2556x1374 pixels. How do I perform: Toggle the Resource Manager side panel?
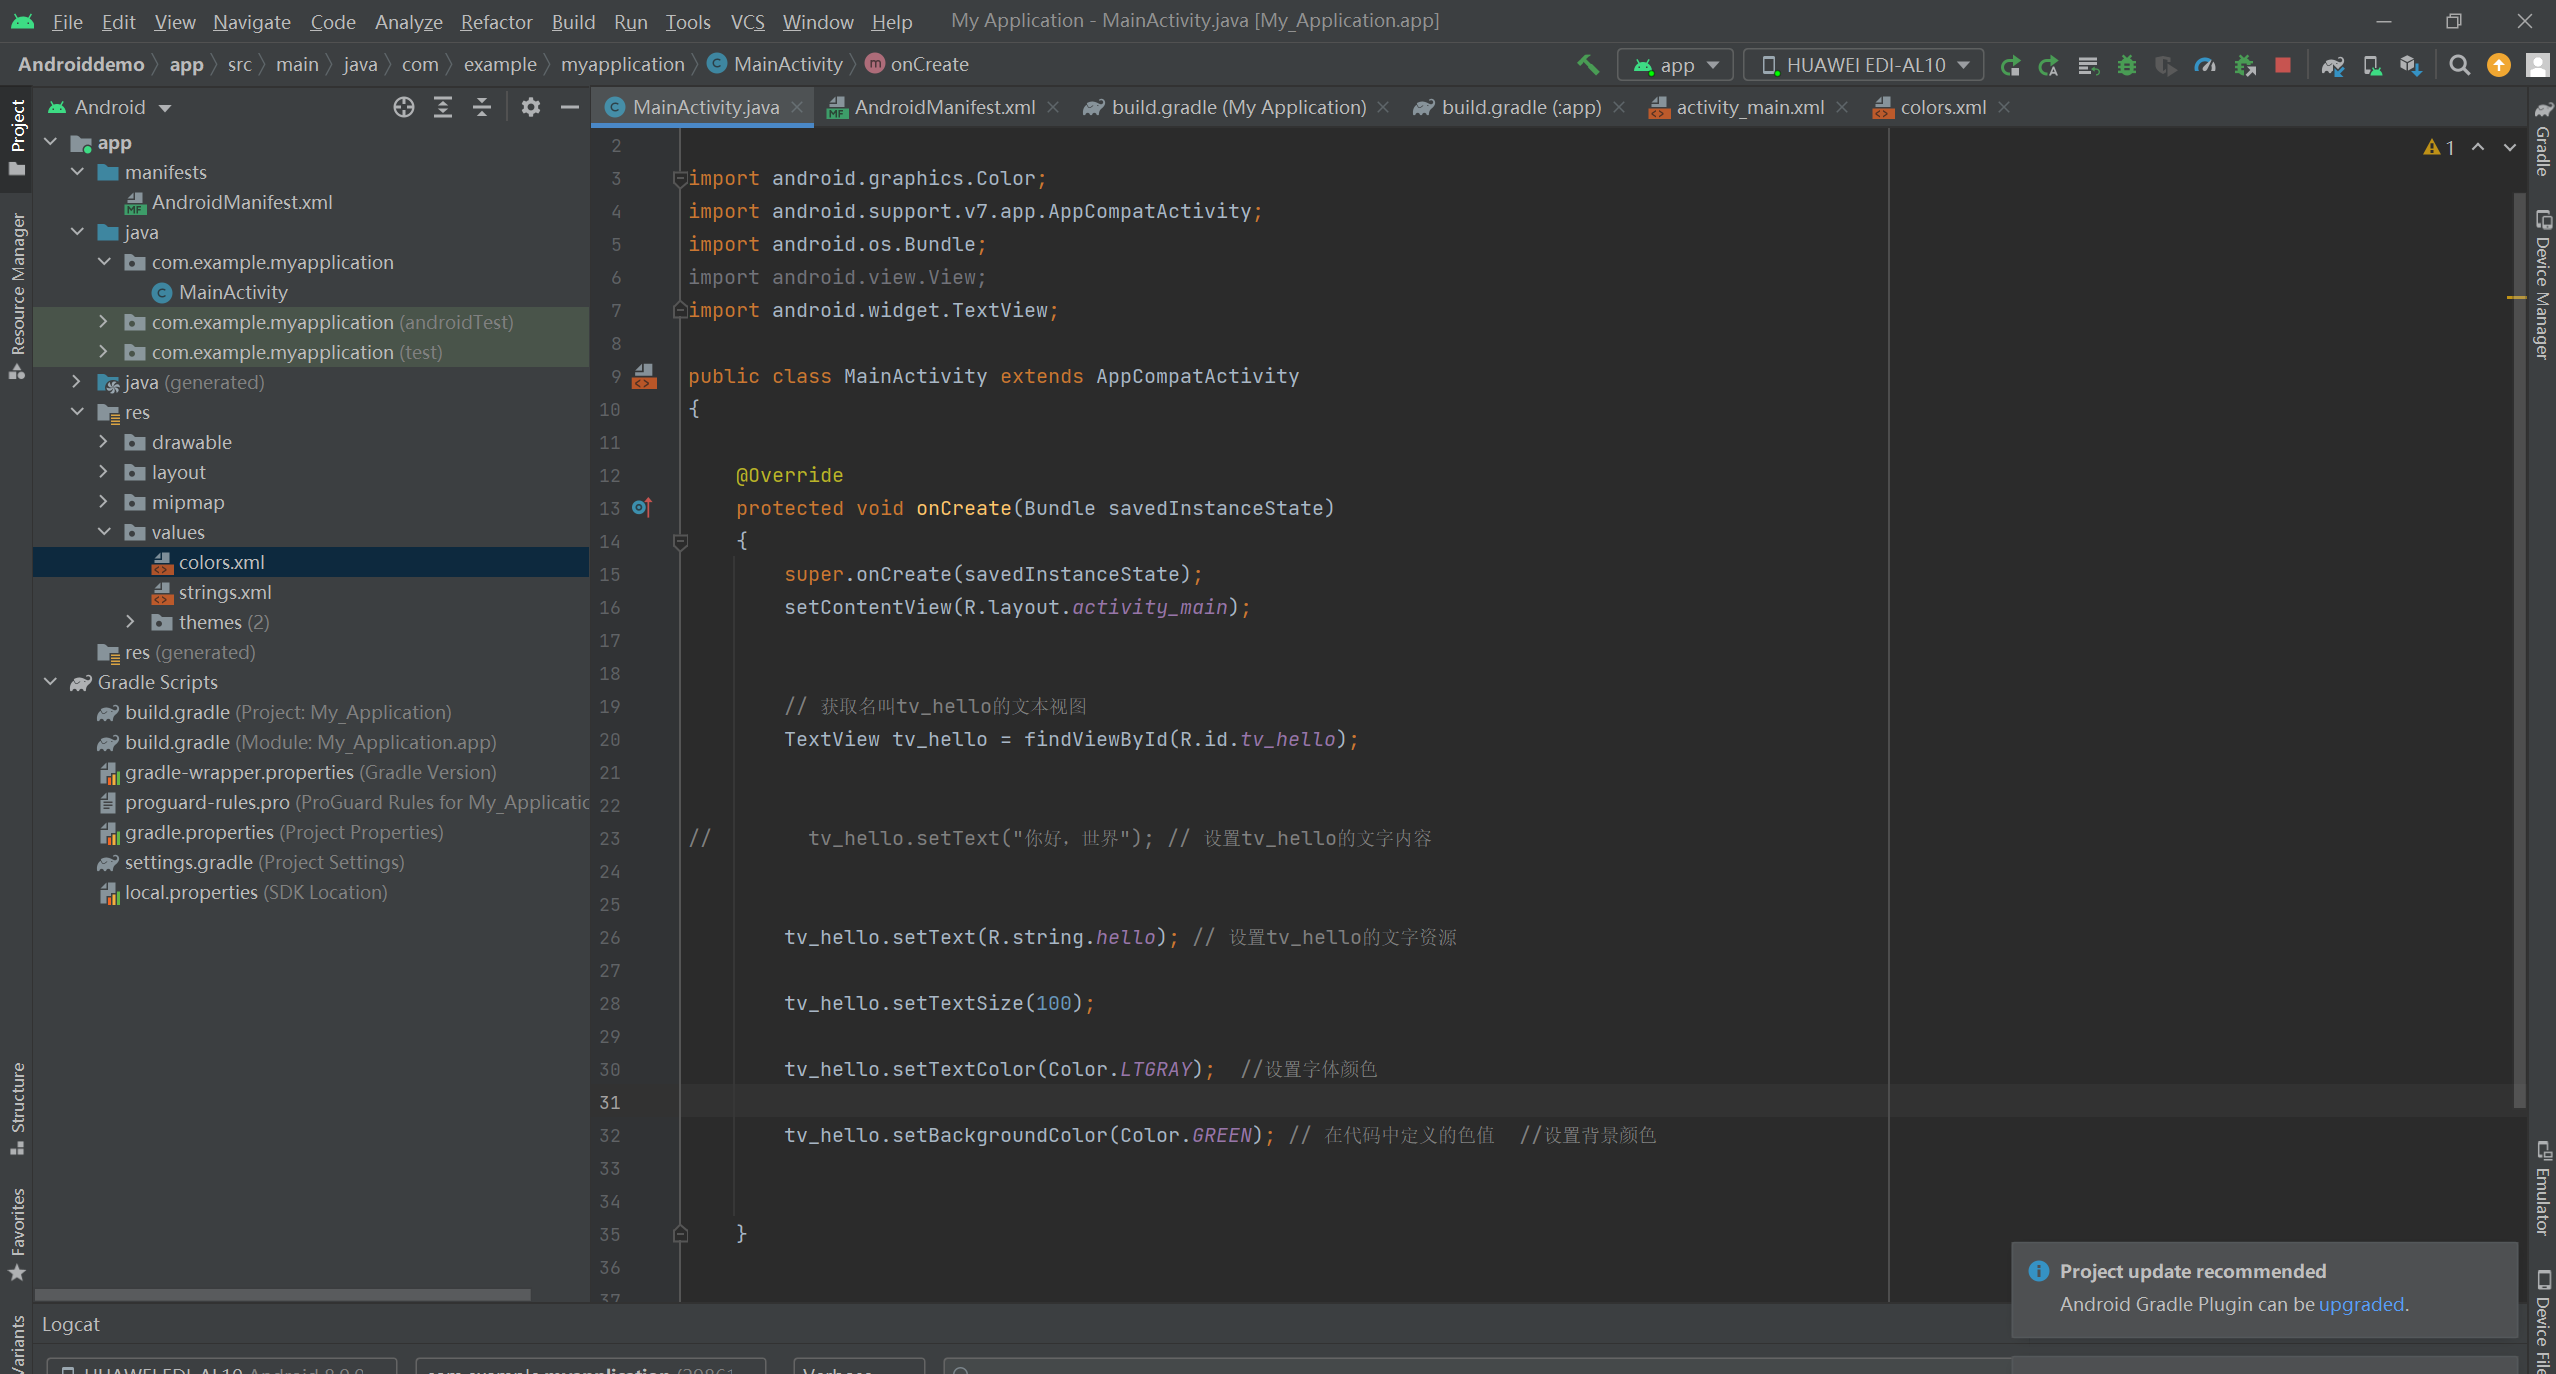tap(17, 295)
